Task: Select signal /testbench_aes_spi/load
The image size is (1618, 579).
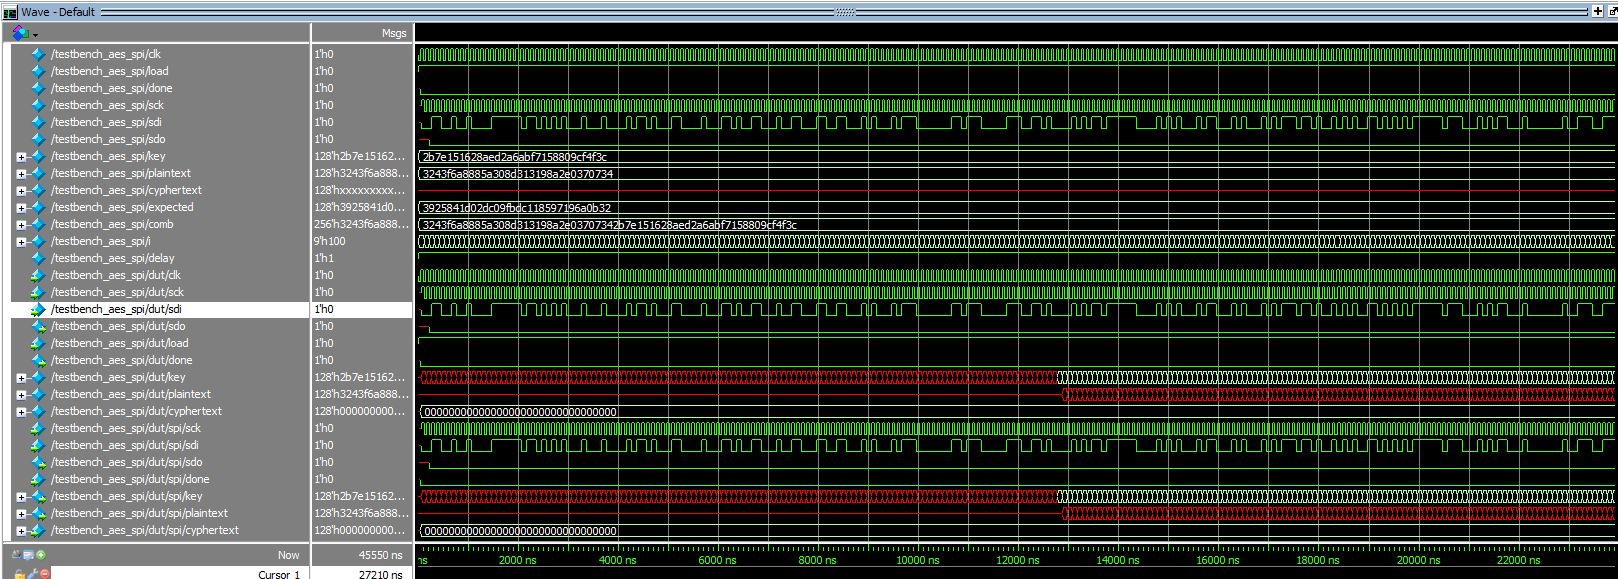Action: [110, 71]
